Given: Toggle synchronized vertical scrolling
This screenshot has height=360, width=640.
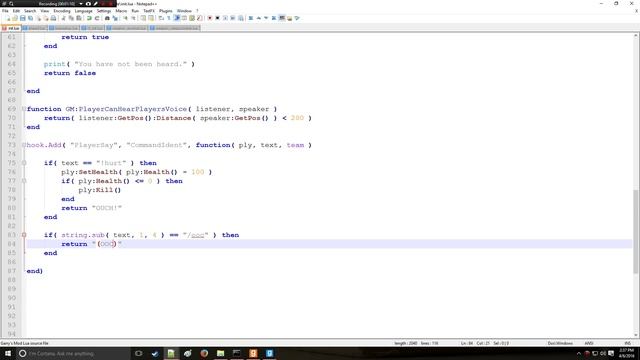Looking at the screenshot, I should point(143,18).
